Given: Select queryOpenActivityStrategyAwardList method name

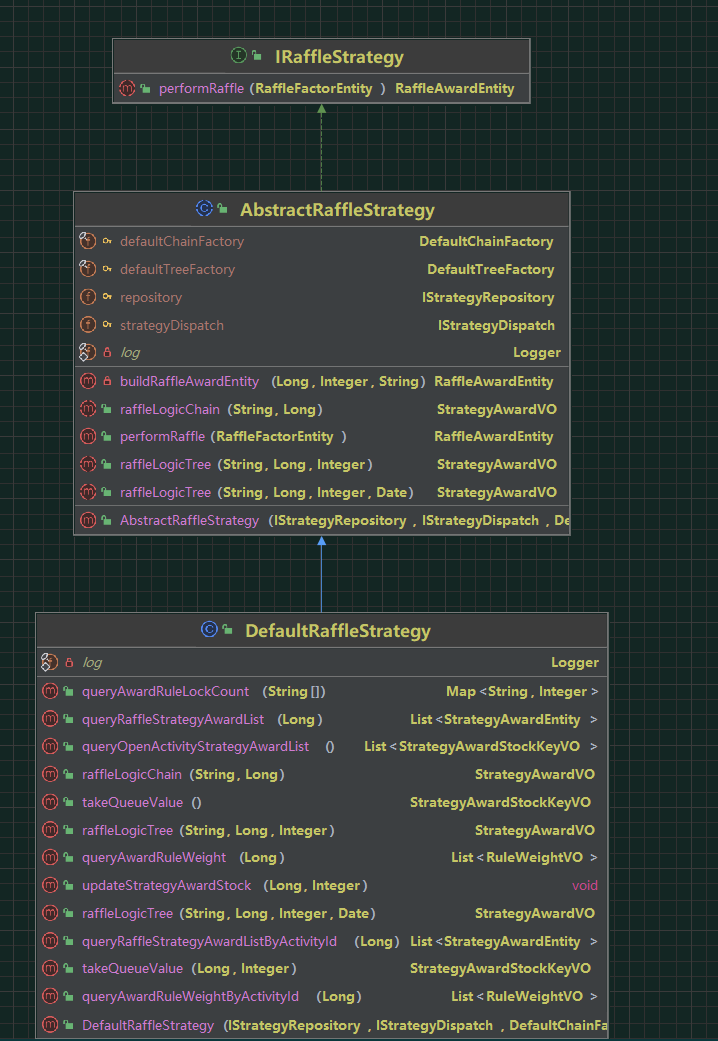Looking at the screenshot, I should 195,746.
